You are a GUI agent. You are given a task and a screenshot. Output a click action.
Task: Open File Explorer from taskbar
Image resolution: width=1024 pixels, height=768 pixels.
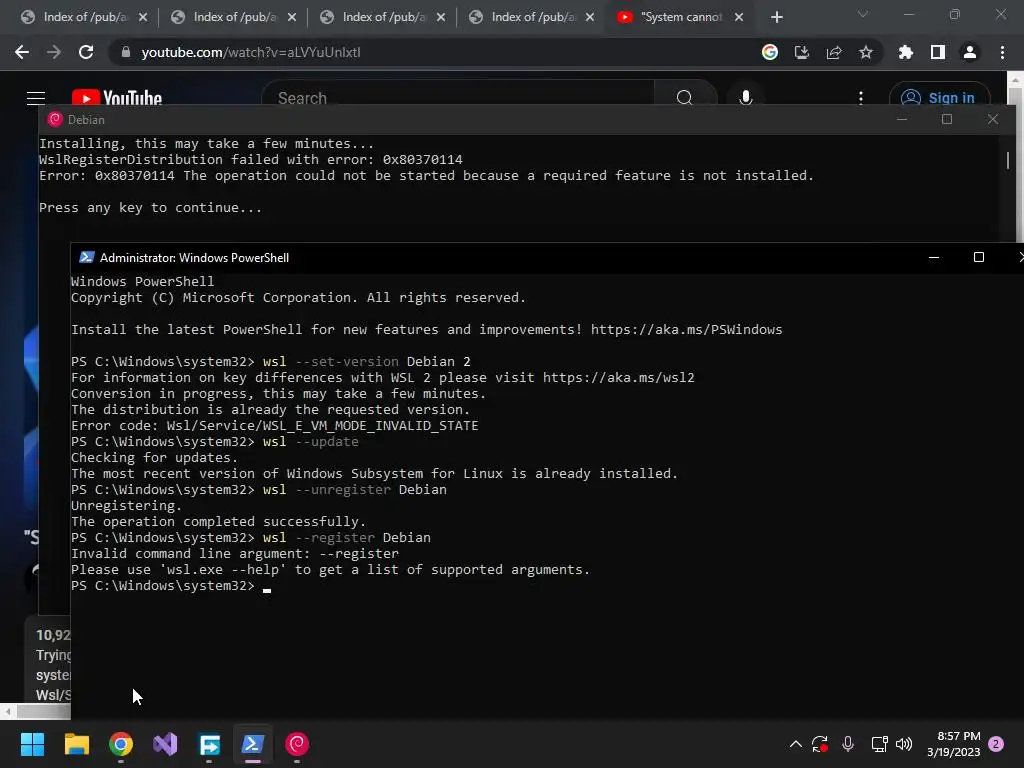[76, 744]
